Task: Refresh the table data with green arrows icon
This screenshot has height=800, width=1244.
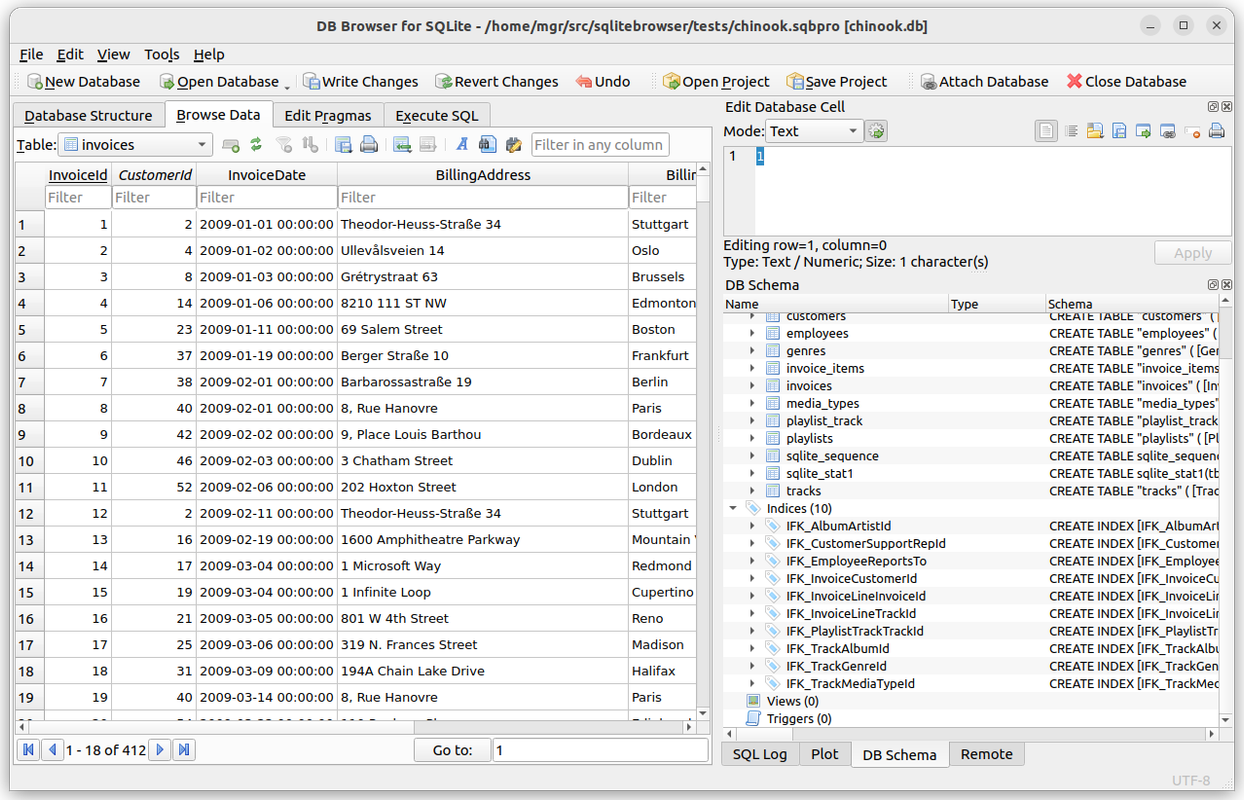Action: (256, 145)
